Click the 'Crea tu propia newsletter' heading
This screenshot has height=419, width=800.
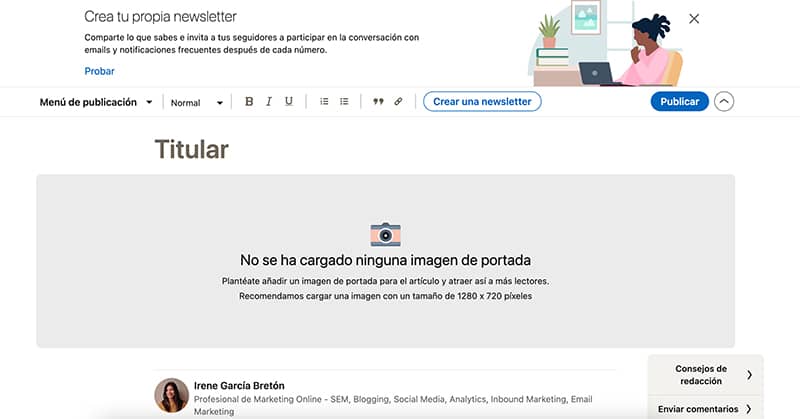tap(160, 17)
